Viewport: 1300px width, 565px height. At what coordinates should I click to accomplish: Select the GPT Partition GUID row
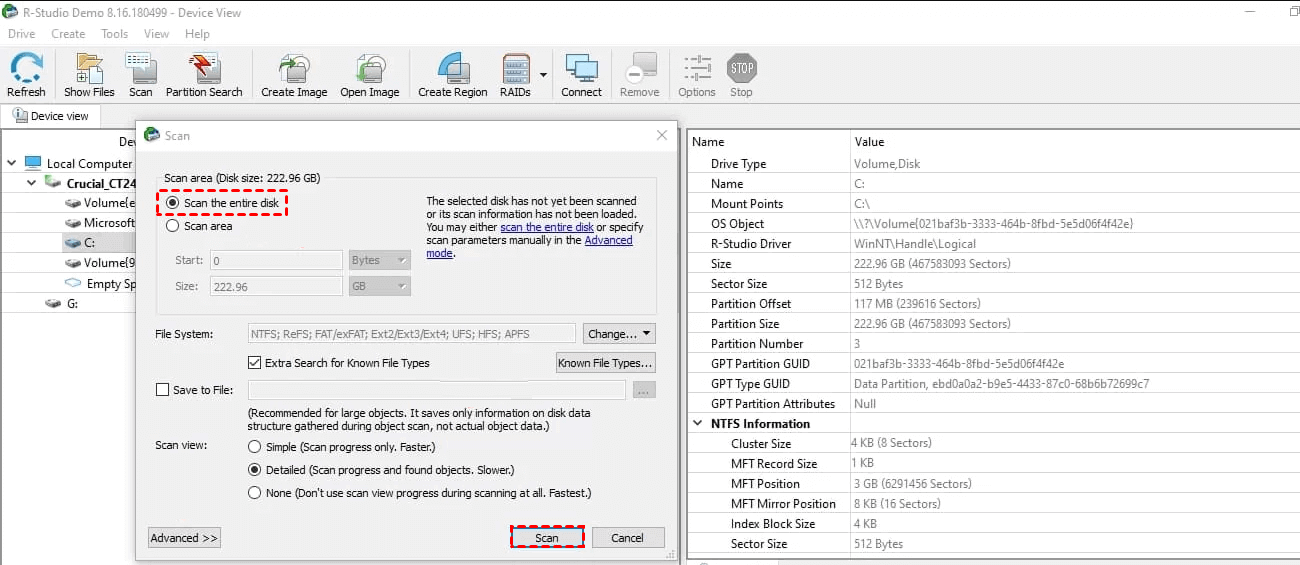click(994, 363)
